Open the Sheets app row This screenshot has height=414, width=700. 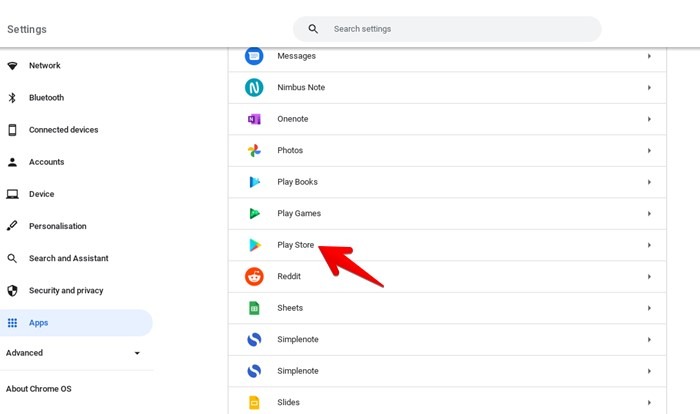click(447, 308)
